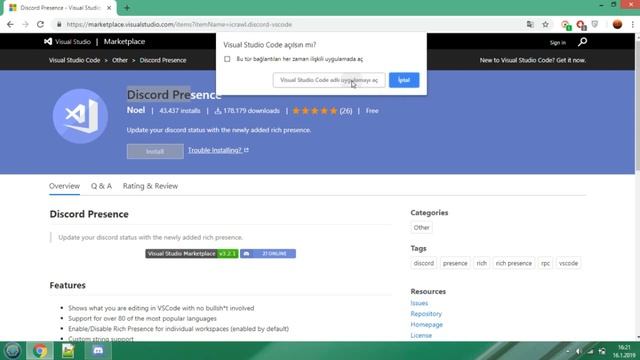Screen dimensions: 640x360
Task: Click the Discord online badge
Action: 268,253
